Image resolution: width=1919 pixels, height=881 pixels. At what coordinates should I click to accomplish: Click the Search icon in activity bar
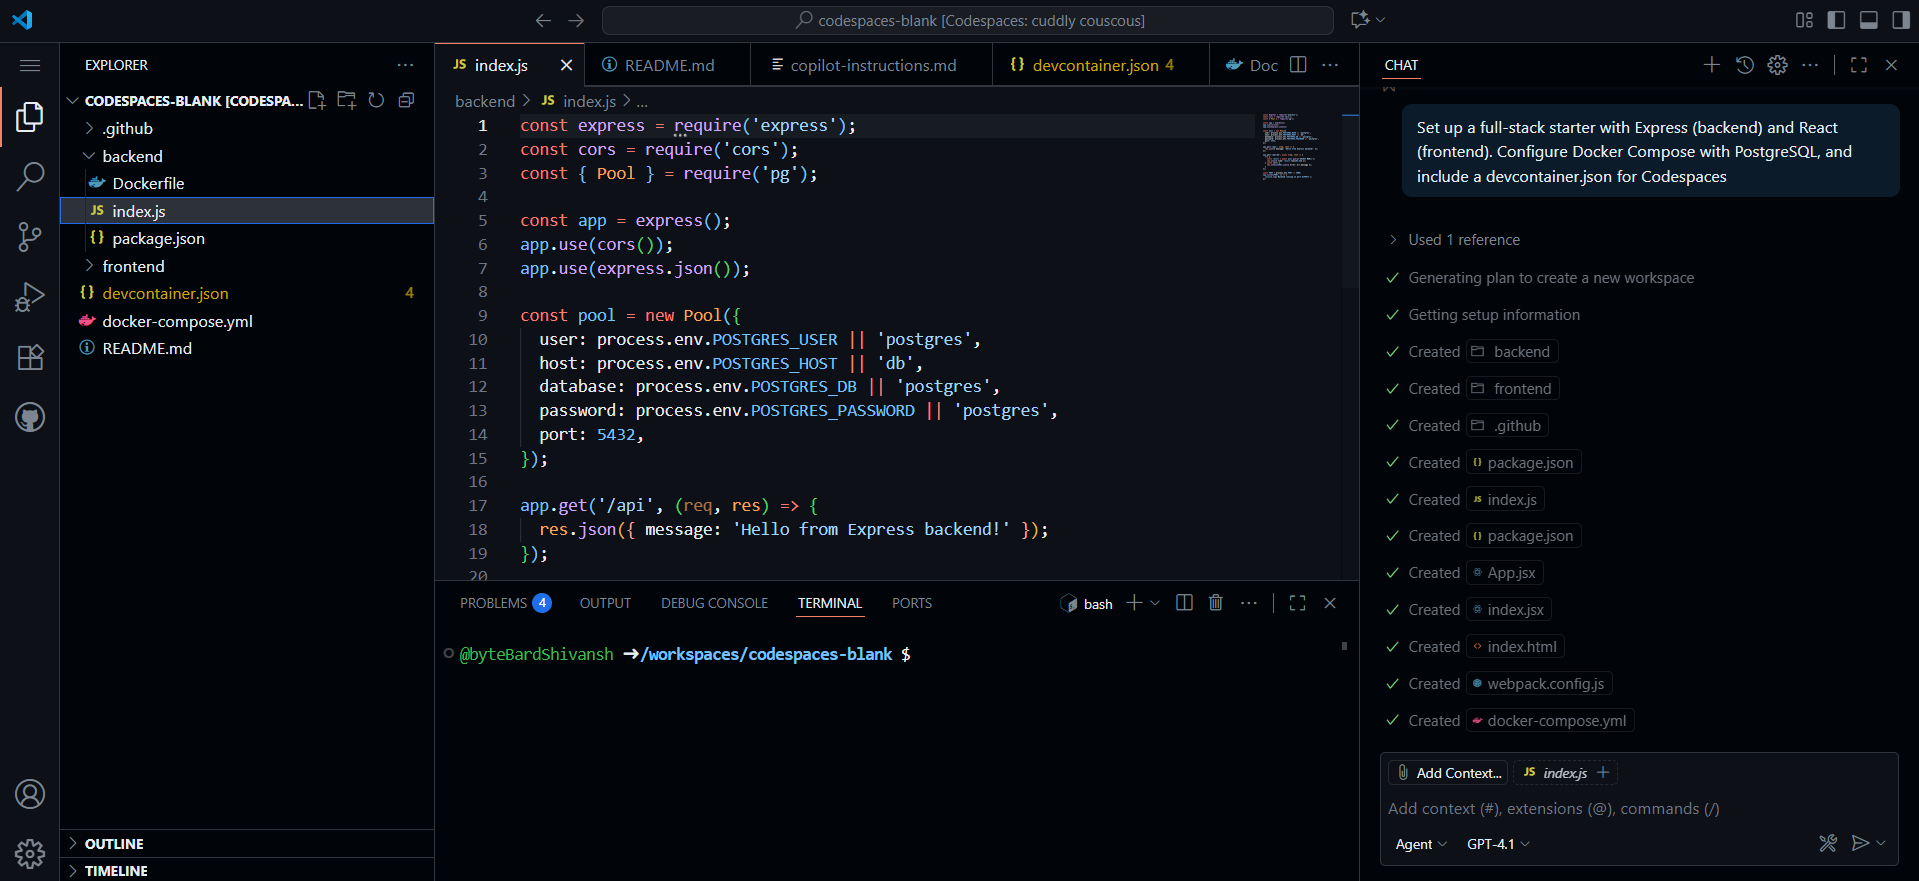(30, 177)
